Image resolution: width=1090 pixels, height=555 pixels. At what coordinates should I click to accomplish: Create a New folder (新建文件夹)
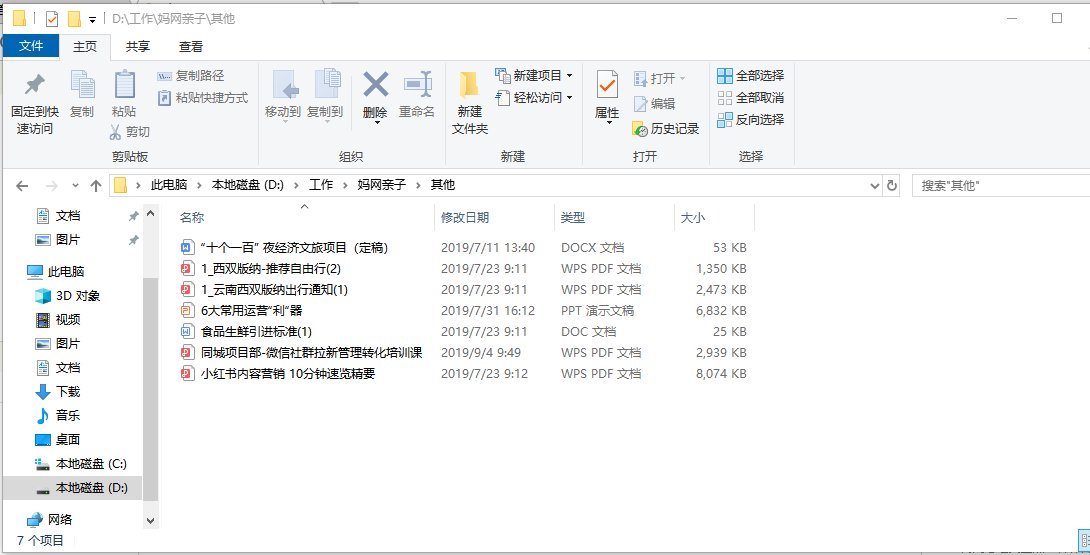(x=470, y=103)
